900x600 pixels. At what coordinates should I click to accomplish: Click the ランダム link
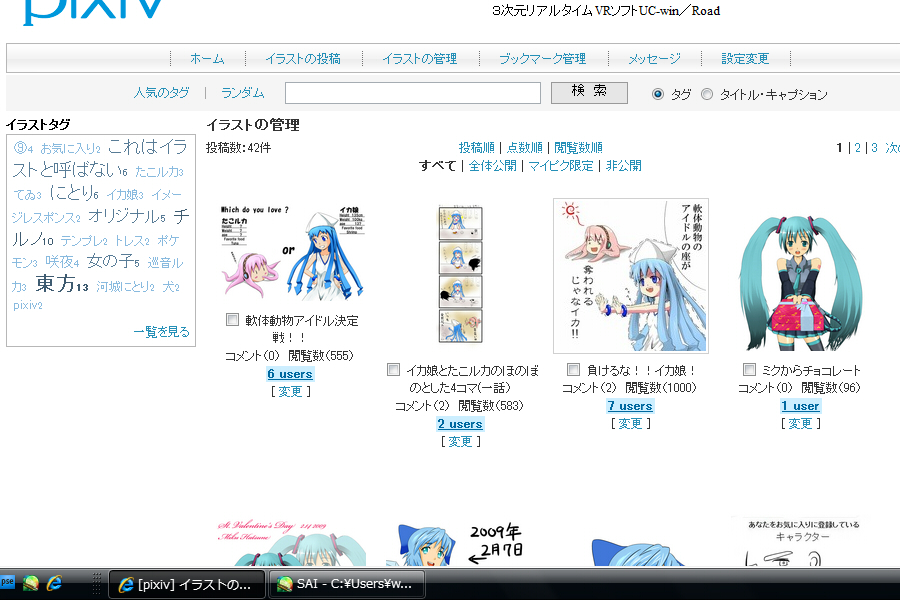coord(242,92)
